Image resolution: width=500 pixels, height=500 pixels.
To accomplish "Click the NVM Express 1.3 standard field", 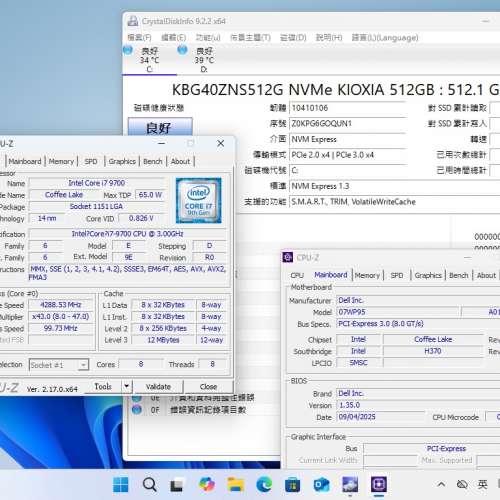I will pyautogui.click(x=395, y=186).
